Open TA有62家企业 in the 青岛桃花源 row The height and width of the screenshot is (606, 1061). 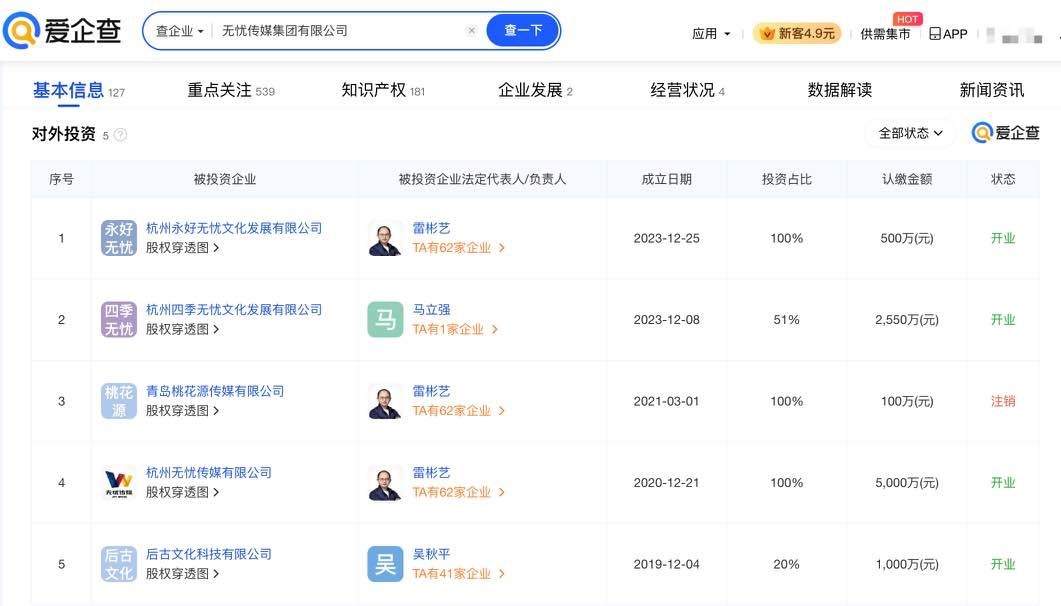tap(459, 411)
